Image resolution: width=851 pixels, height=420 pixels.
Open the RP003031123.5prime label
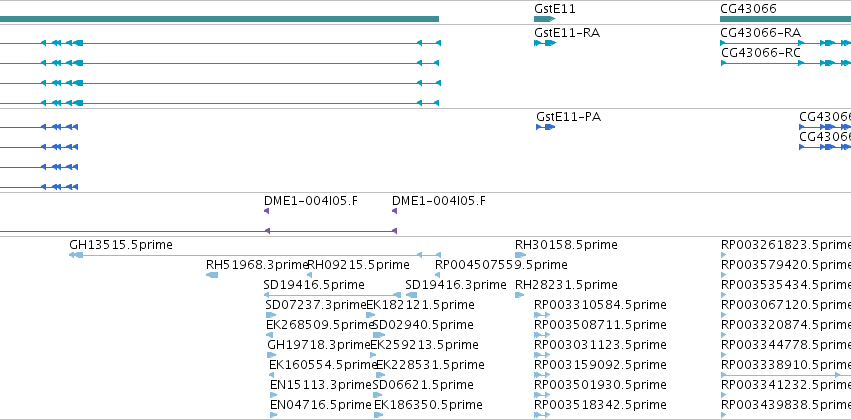(600, 345)
